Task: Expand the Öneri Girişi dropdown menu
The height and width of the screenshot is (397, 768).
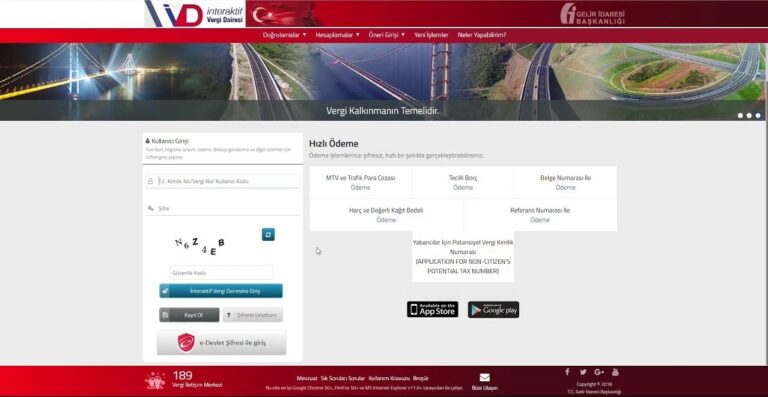Action: pos(386,35)
